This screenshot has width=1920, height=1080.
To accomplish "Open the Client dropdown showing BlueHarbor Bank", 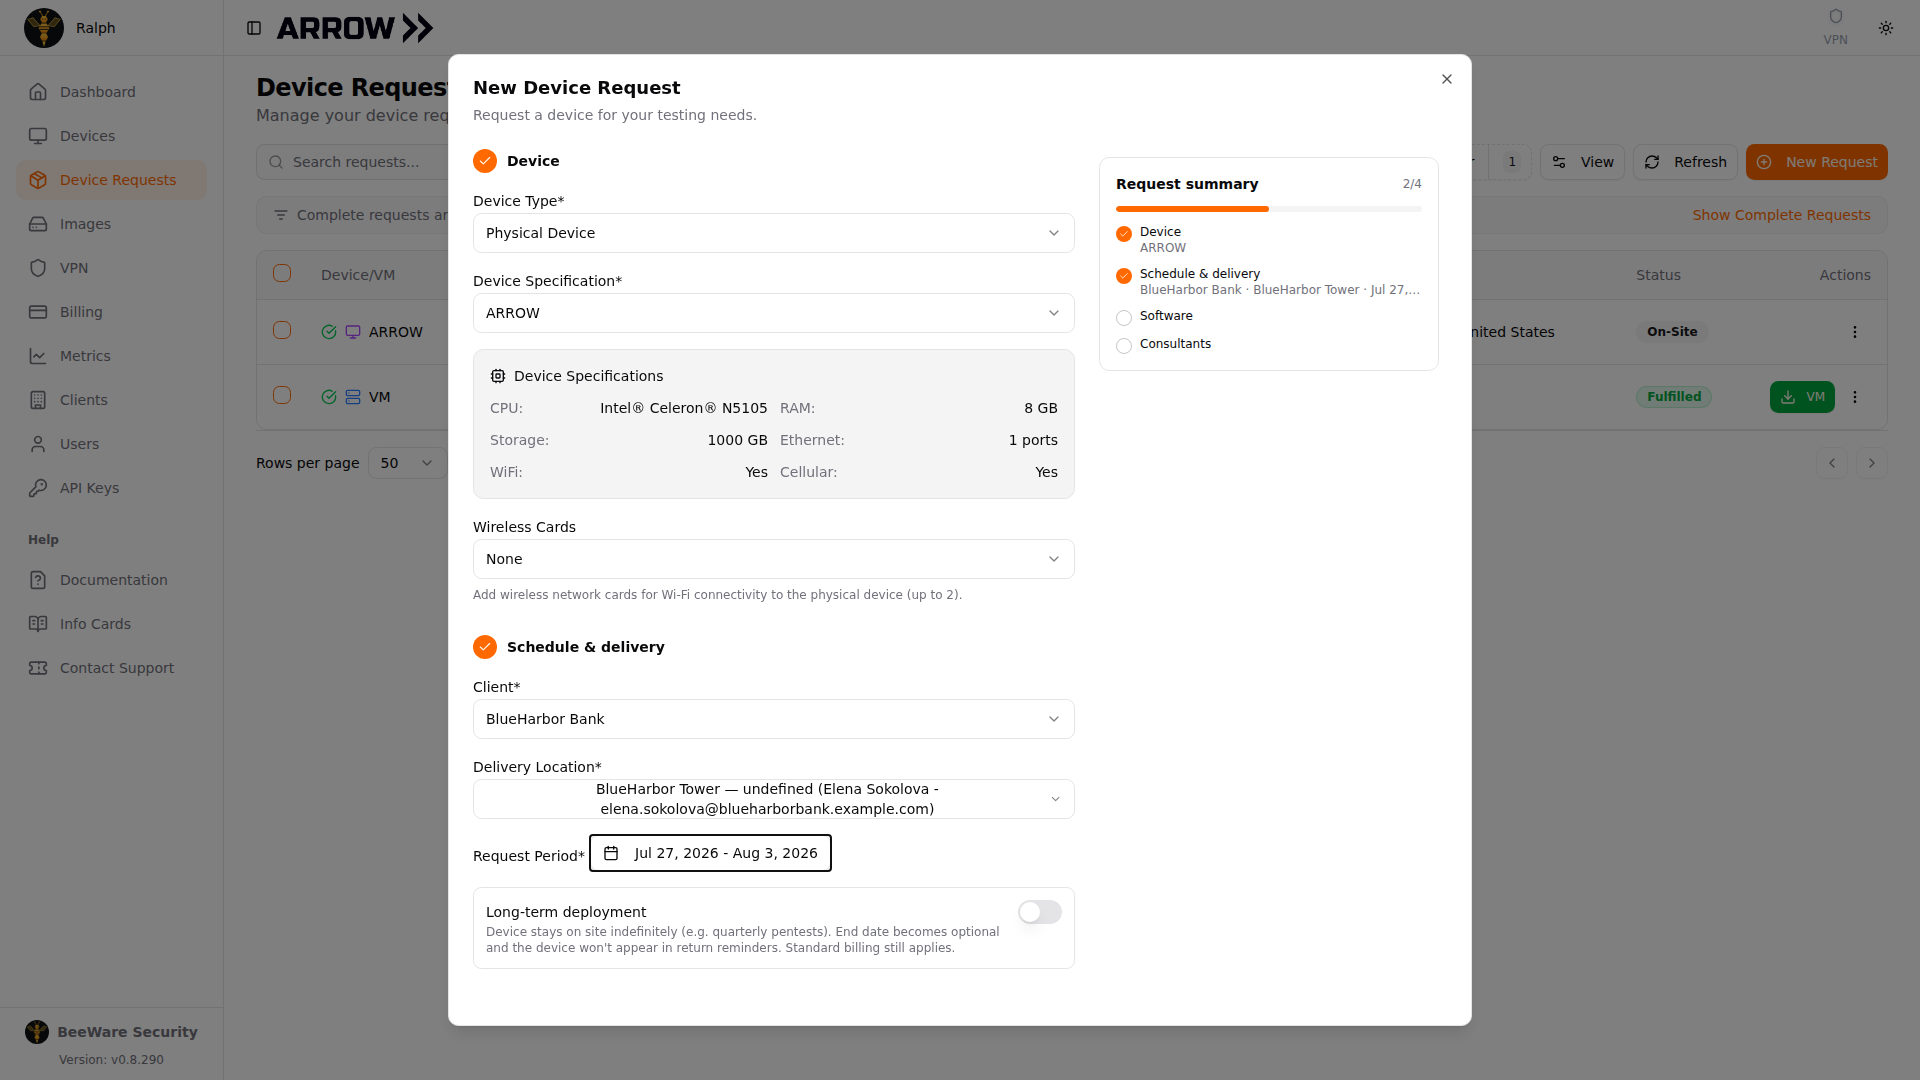I will click(x=773, y=719).
